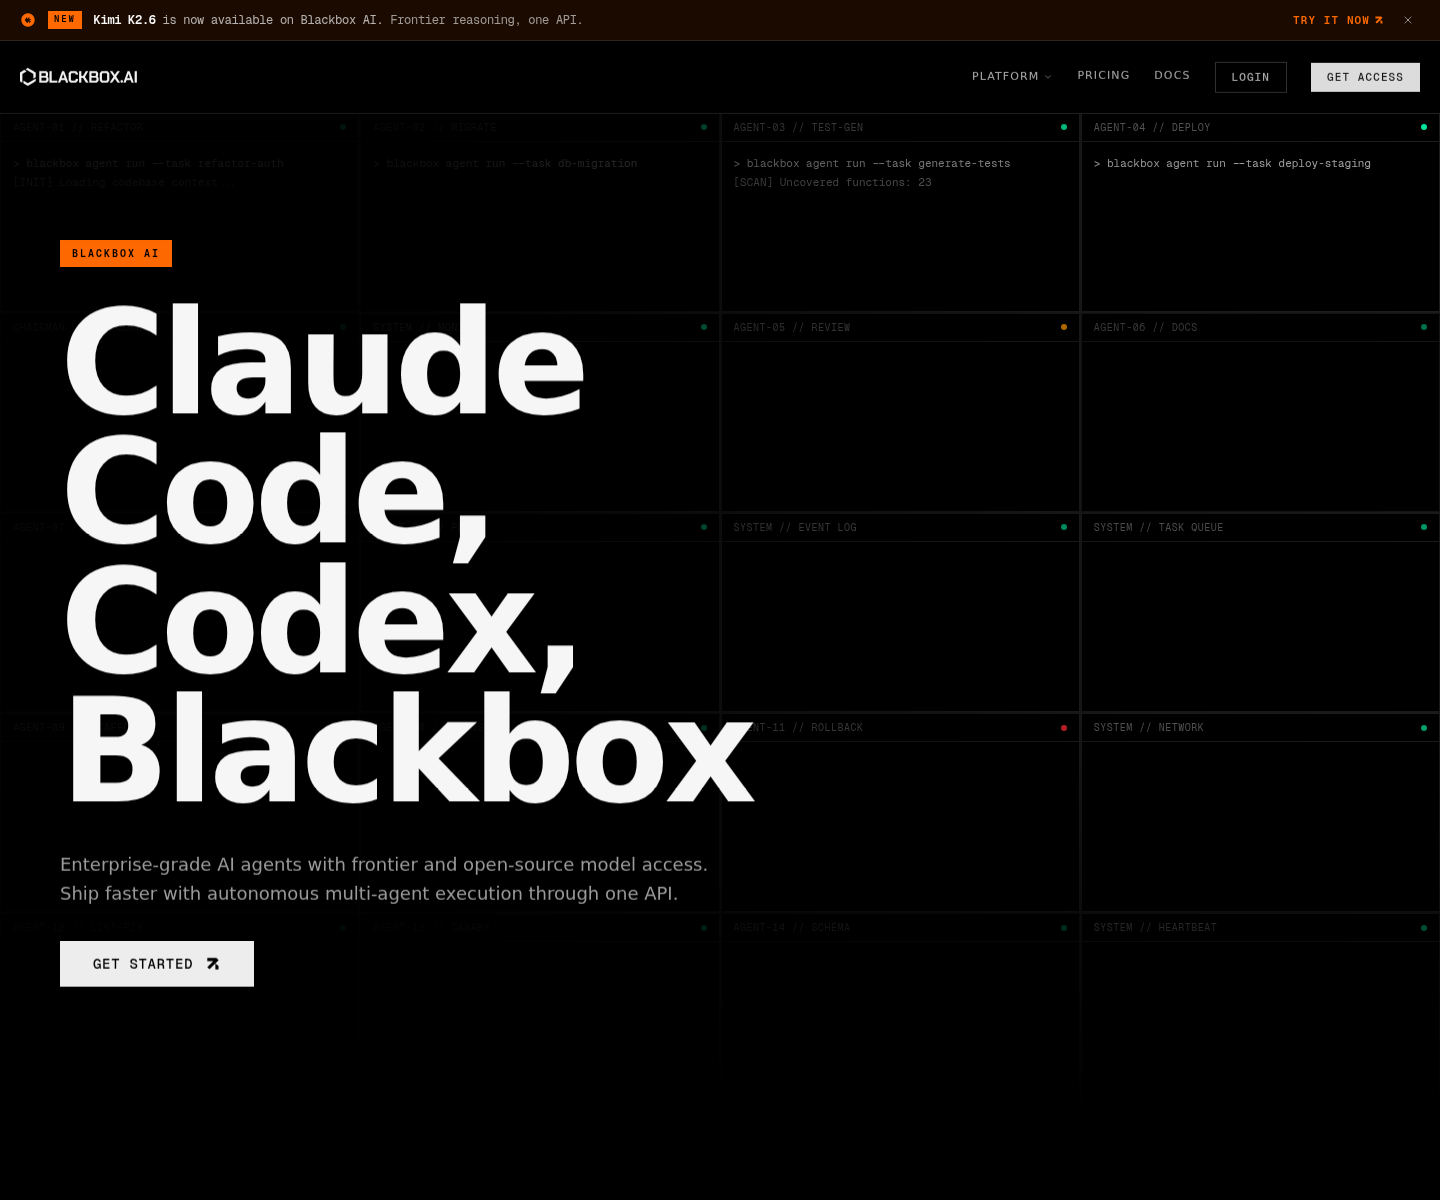Click SYSTEM // HEARTBEAT header
This screenshot has width=1440, height=1200.
[1260, 928]
